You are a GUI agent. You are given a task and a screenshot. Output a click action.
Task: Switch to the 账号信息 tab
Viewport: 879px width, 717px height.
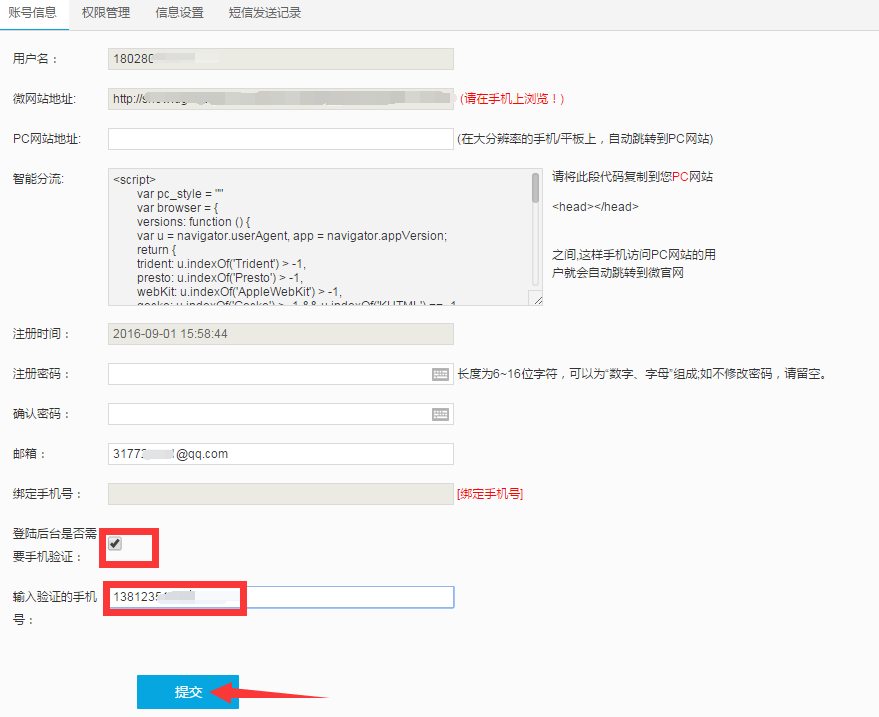tap(32, 13)
